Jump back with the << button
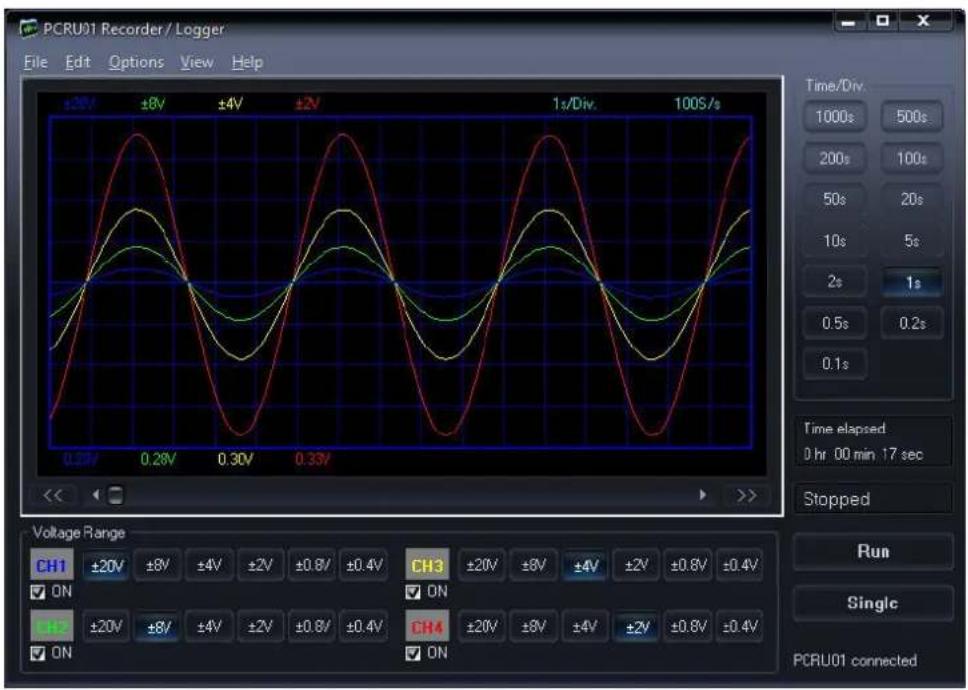This screenshot has width=968, height=690. click(x=52, y=496)
